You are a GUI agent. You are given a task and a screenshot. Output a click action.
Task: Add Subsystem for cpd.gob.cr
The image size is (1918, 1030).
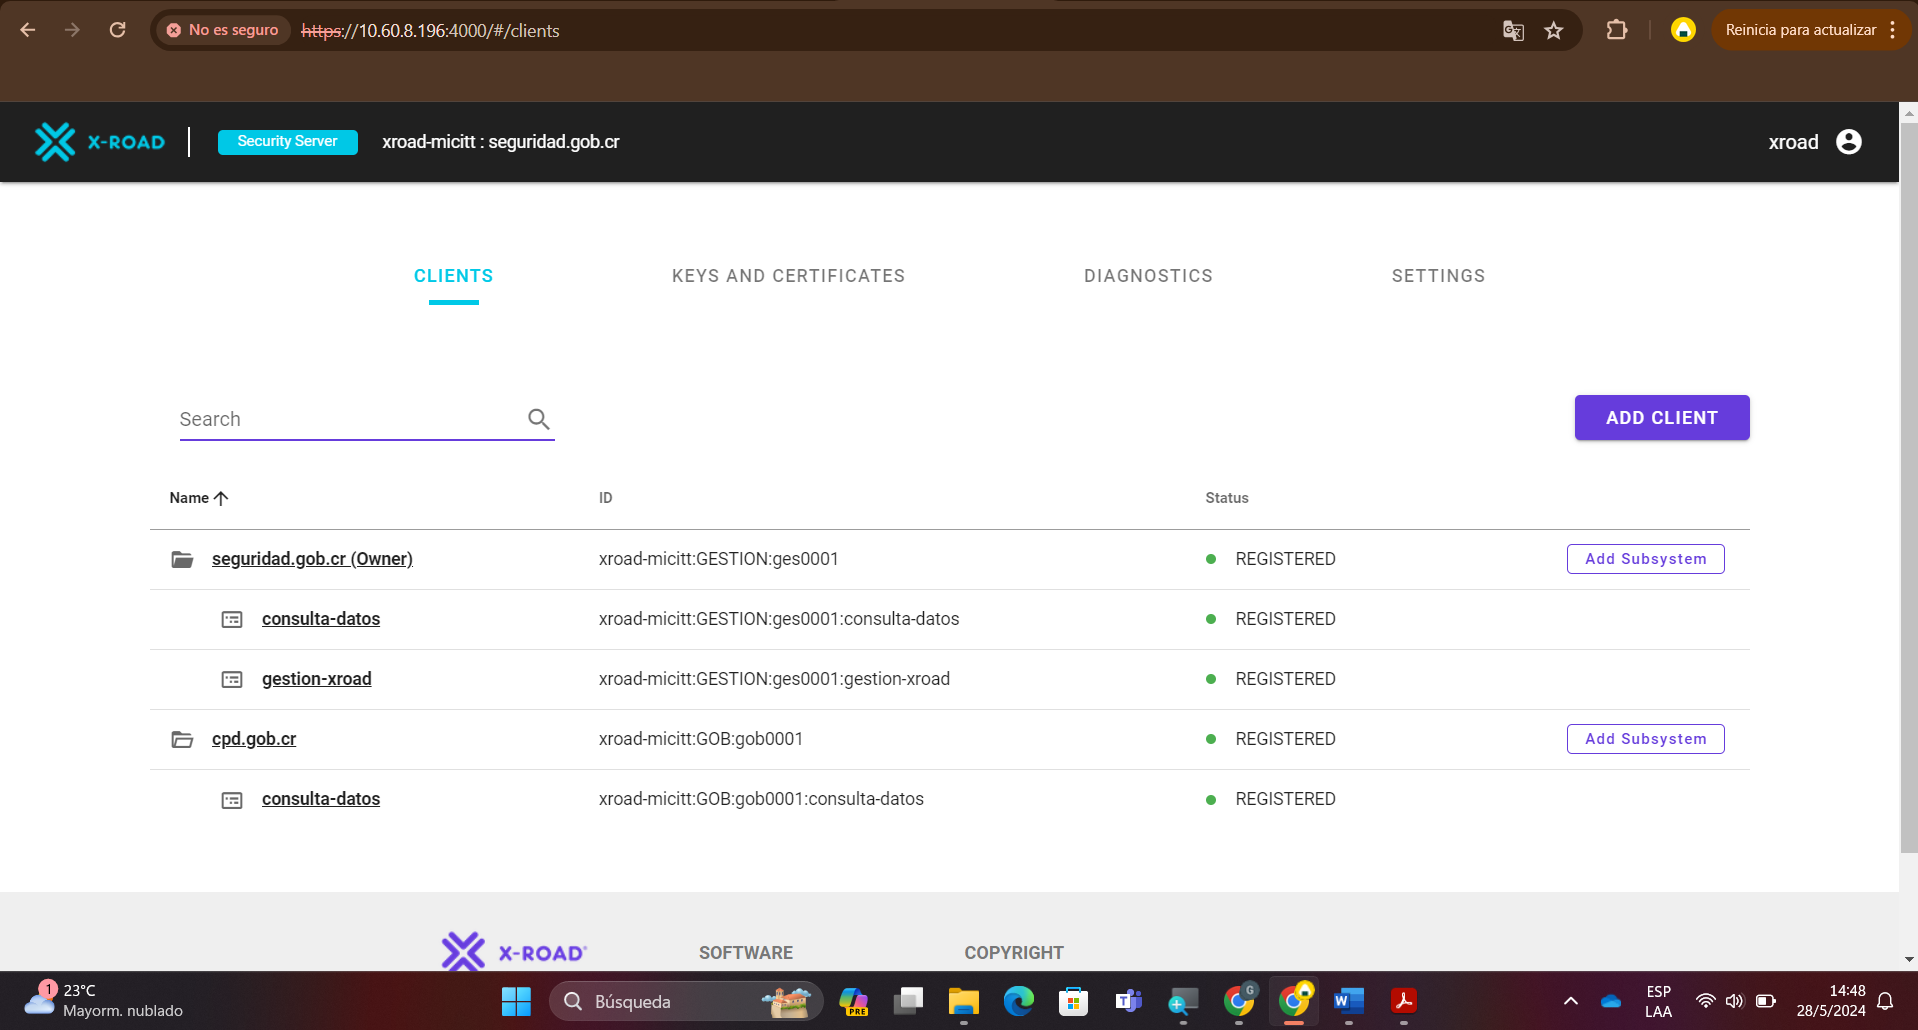[1646, 739]
